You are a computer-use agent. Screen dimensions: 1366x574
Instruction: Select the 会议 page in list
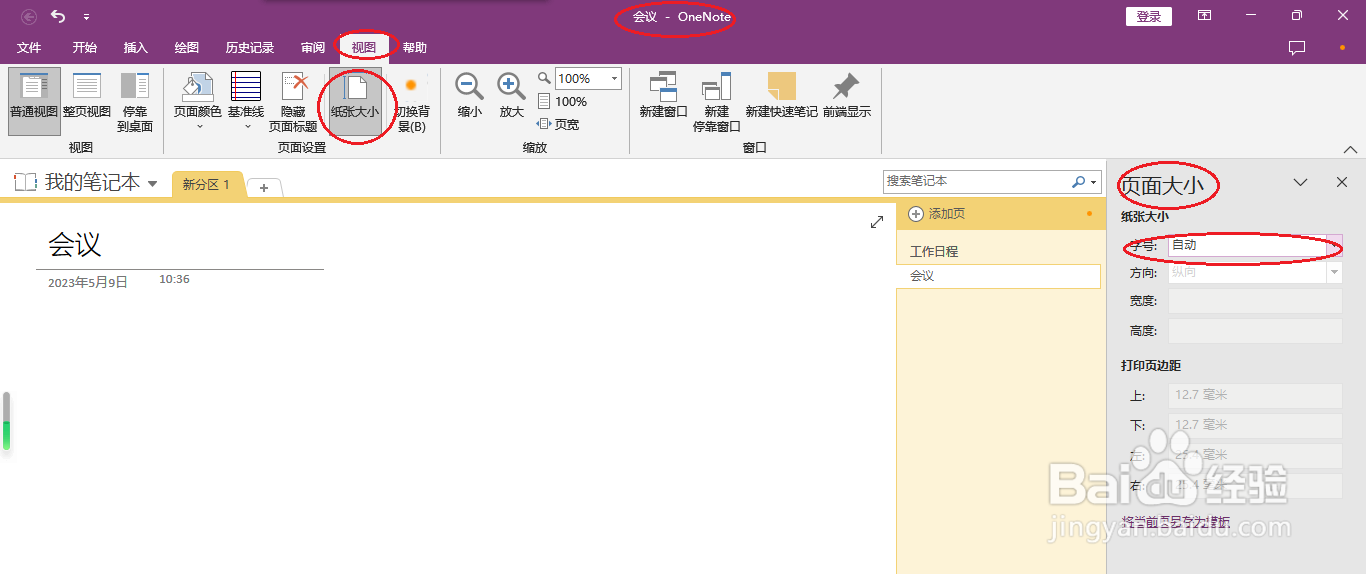998,276
